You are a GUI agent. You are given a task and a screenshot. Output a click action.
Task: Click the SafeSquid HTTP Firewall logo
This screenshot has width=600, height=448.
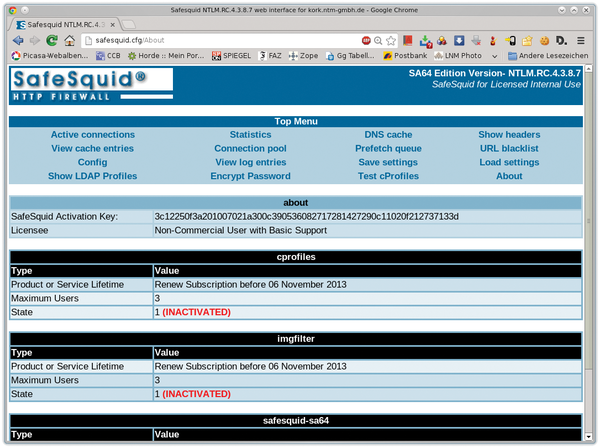pyautogui.click(x=92, y=85)
